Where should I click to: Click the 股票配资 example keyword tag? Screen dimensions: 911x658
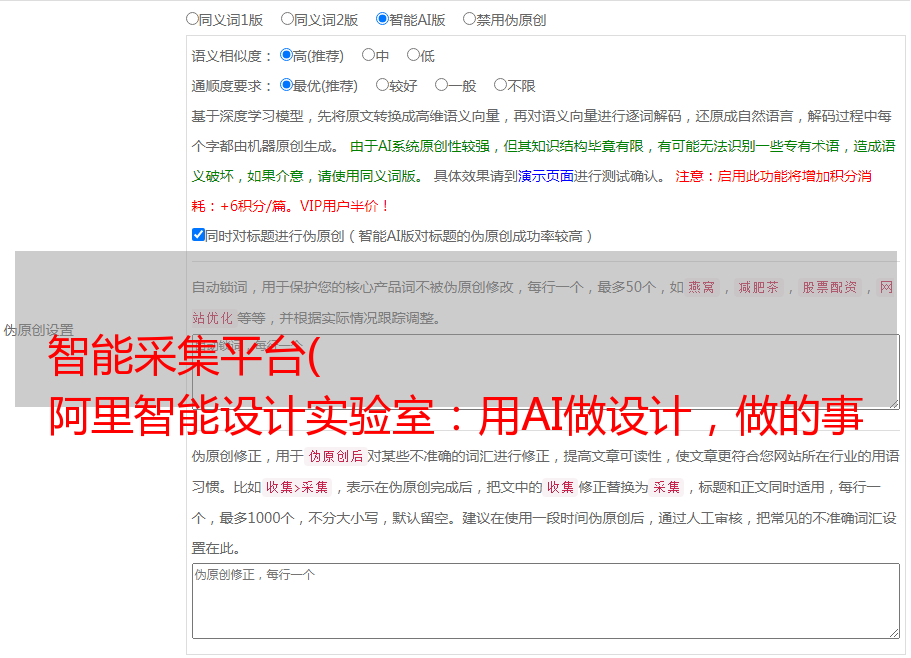(829, 288)
